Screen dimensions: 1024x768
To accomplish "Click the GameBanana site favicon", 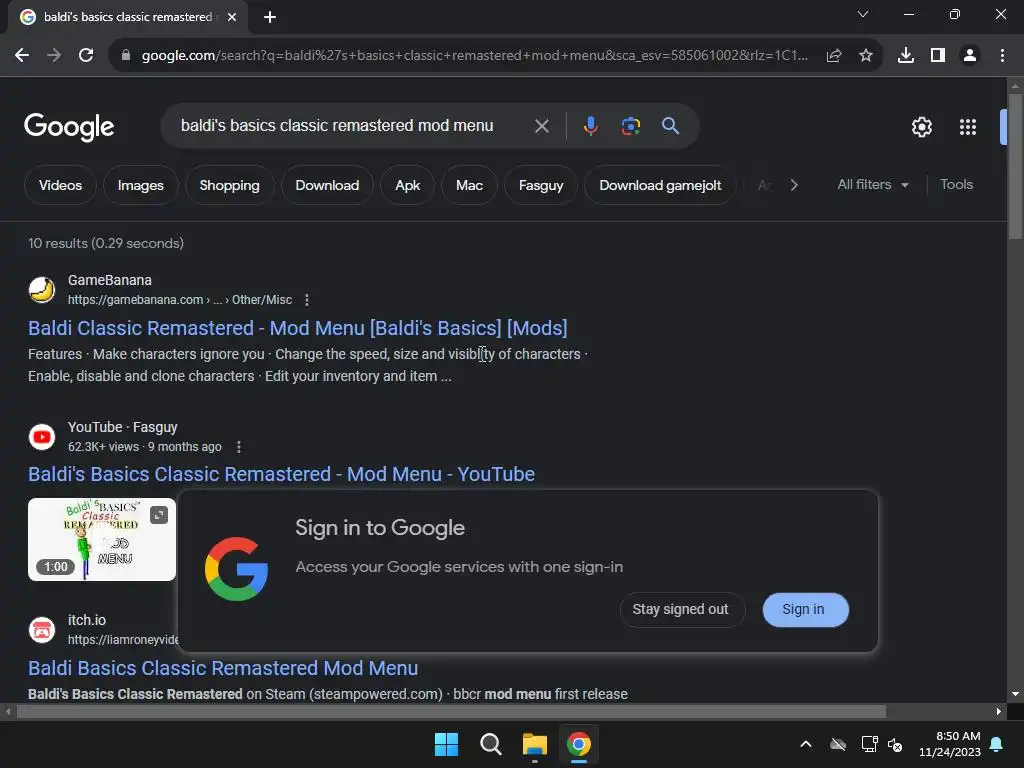I will [x=42, y=289].
